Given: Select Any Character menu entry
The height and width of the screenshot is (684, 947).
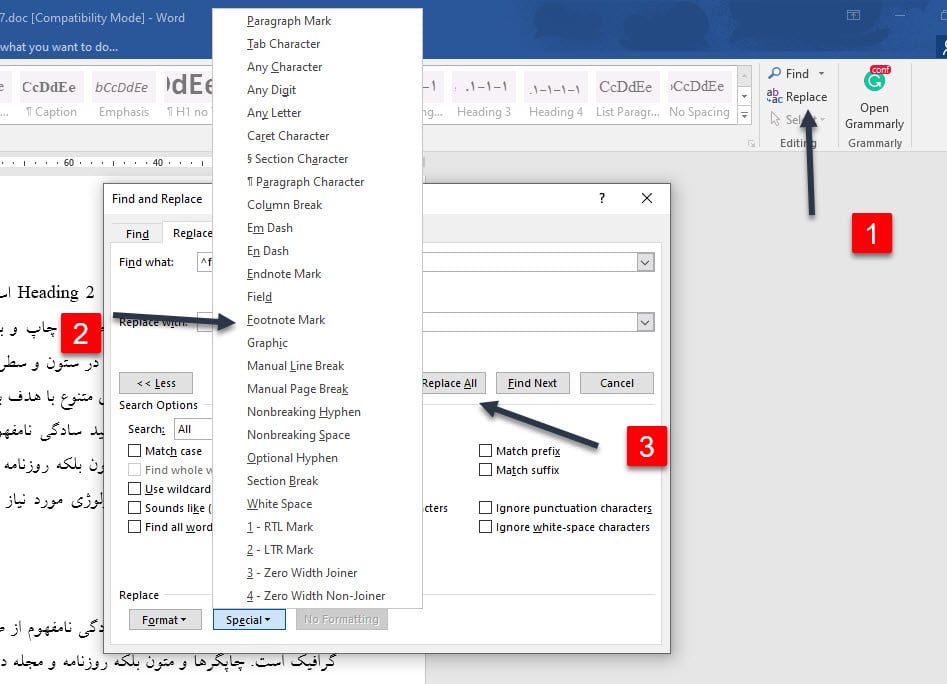Looking at the screenshot, I should pyautogui.click(x=317, y=67).
